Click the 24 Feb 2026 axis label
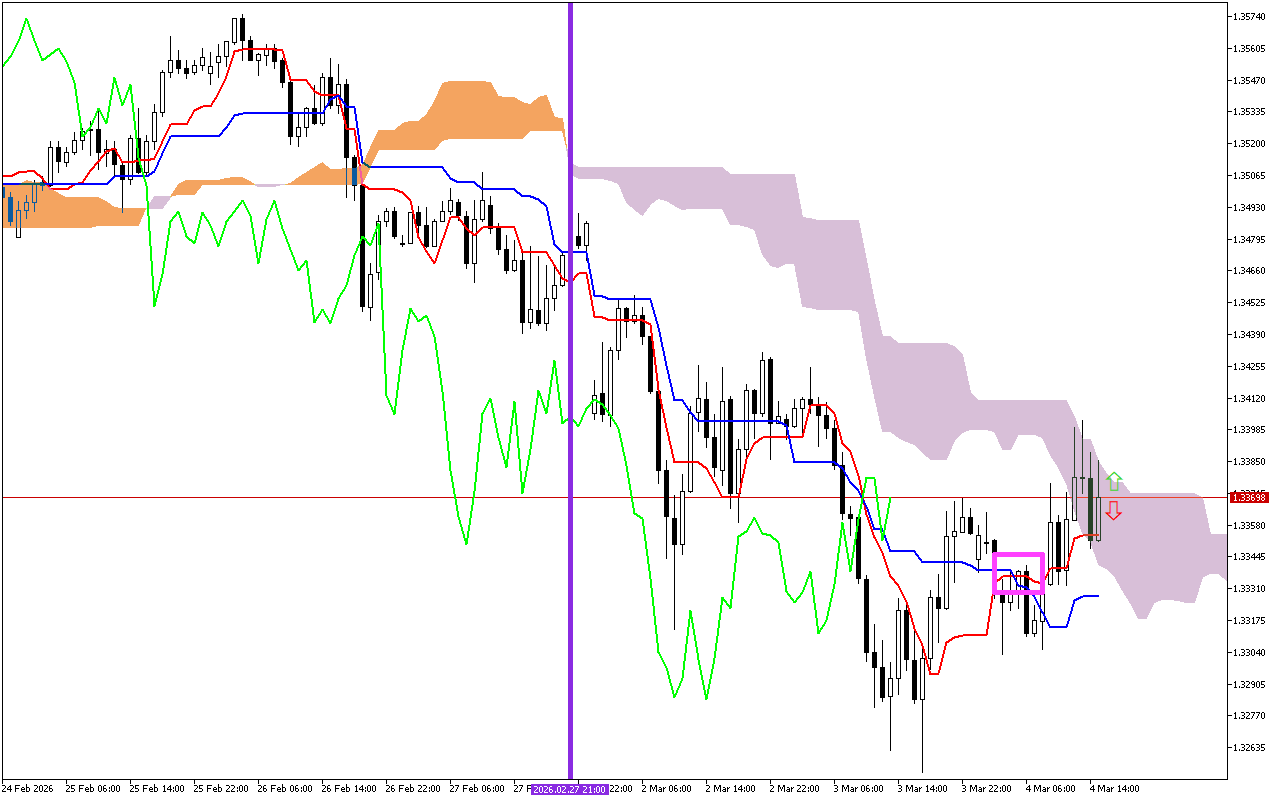This screenshot has width=1280, height=800. 30,789
